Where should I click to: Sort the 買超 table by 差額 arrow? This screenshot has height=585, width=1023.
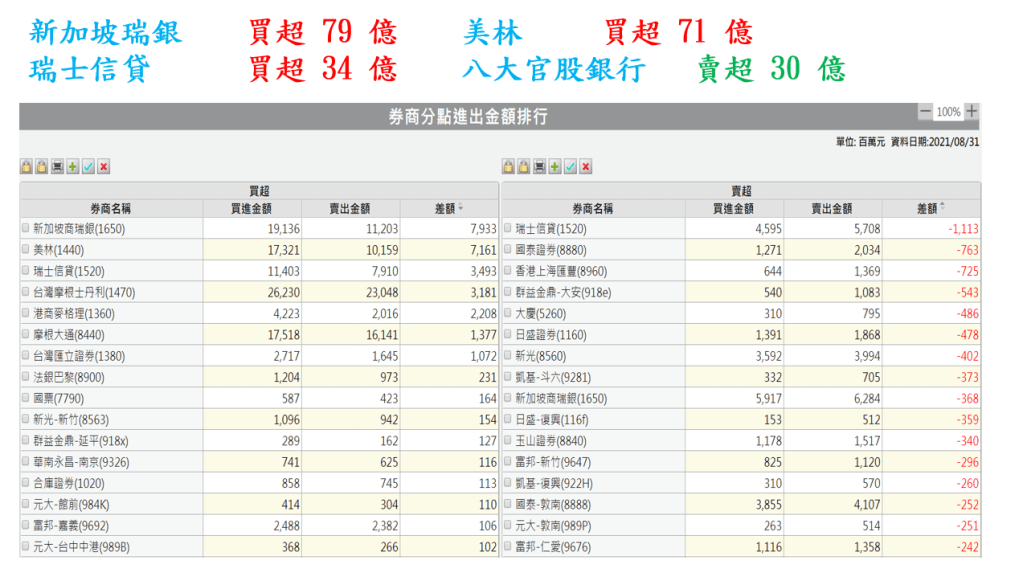(461, 208)
